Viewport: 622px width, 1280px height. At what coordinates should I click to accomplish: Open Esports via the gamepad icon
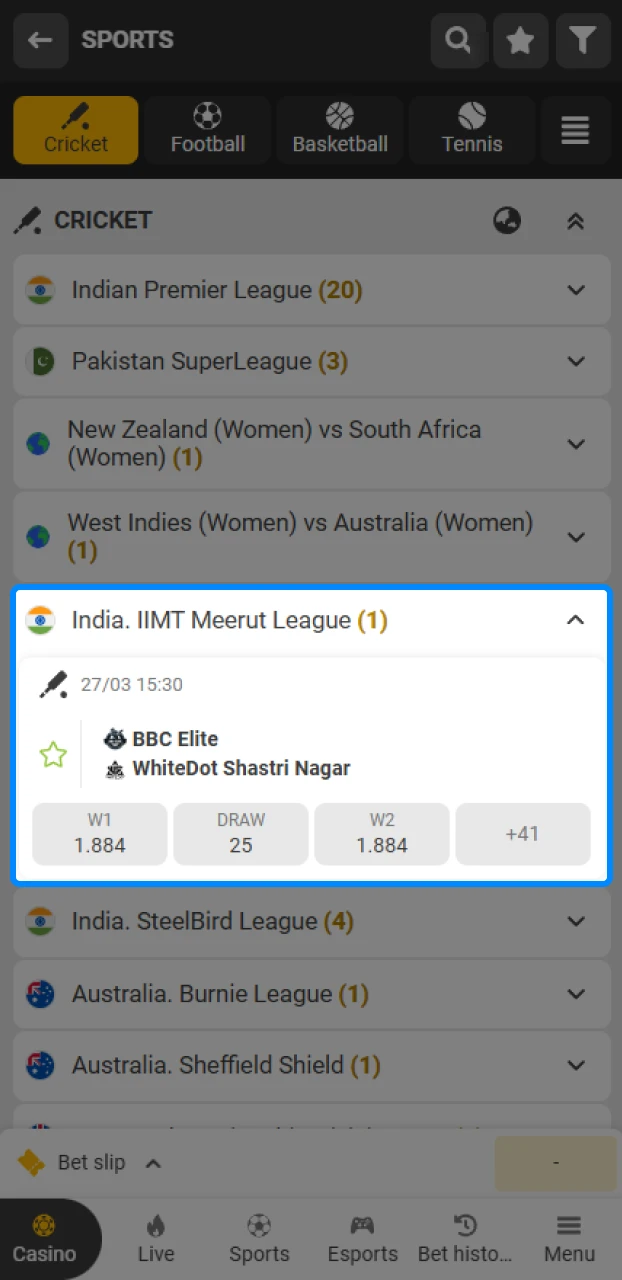(x=362, y=1238)
